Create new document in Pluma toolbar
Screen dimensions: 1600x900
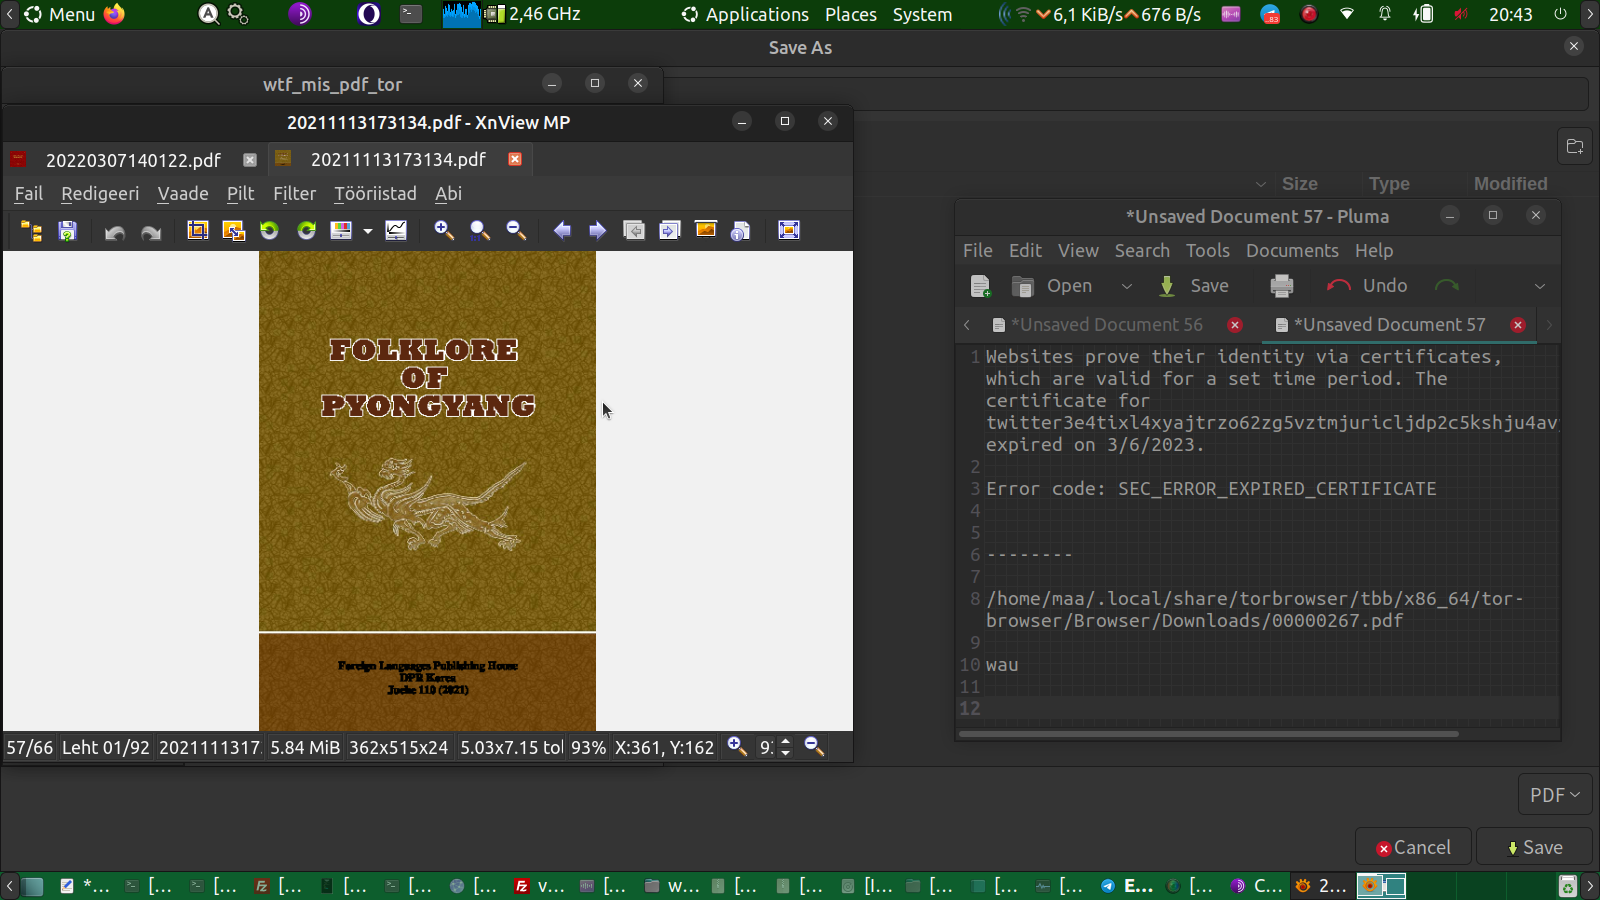click(x=980, y=286)
